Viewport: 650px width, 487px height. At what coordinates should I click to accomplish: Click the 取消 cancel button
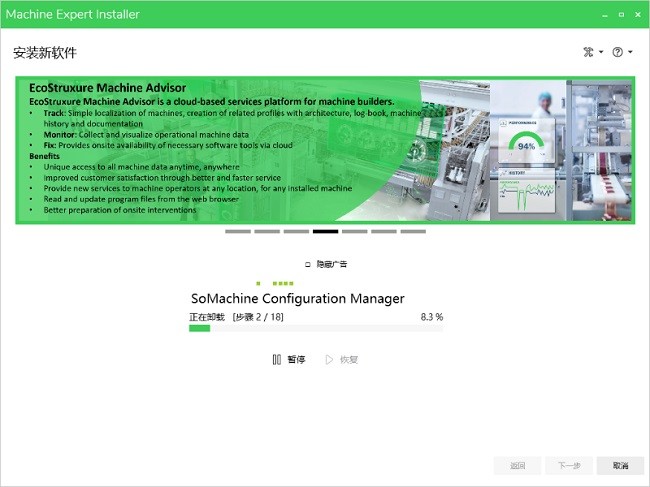coord(620,466)
